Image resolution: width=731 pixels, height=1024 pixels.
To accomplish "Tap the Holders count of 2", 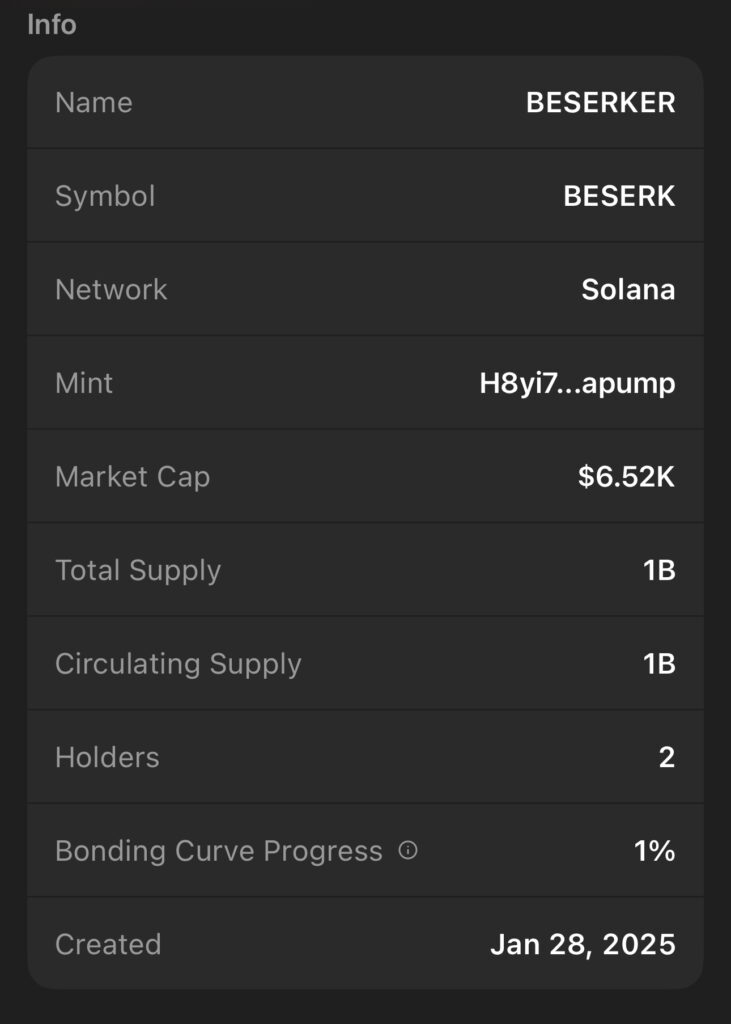I will (x=667, y=758).
